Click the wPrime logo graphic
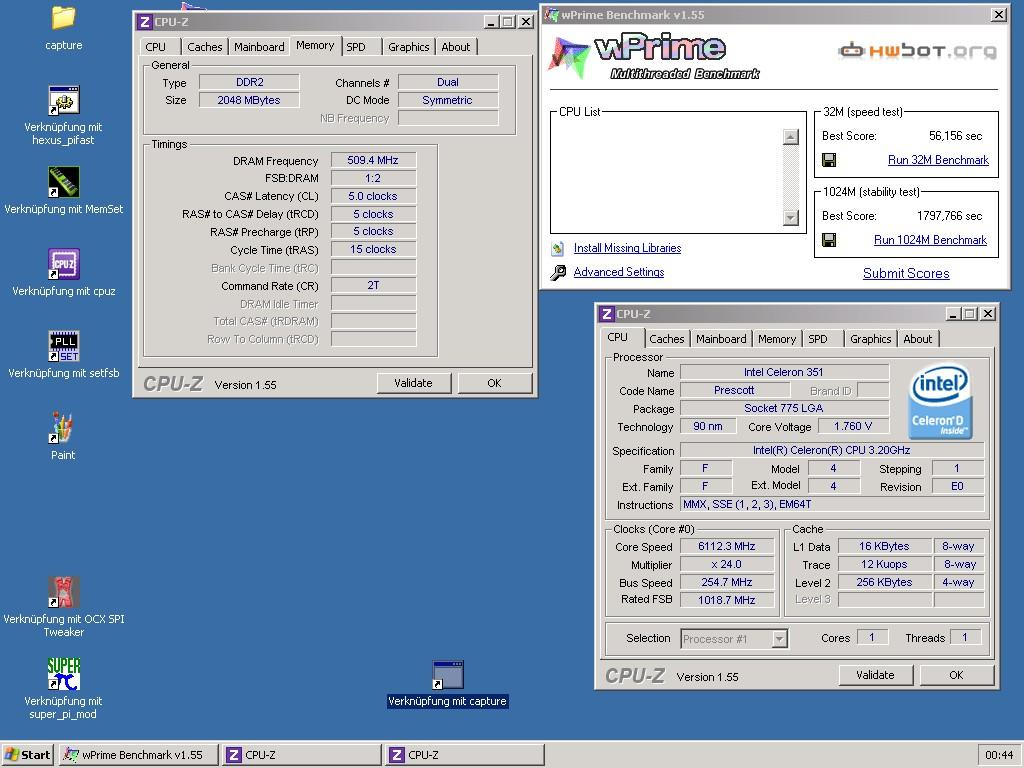The width and height of the screenshot is (1024, 768). click(x=655, y=57)
